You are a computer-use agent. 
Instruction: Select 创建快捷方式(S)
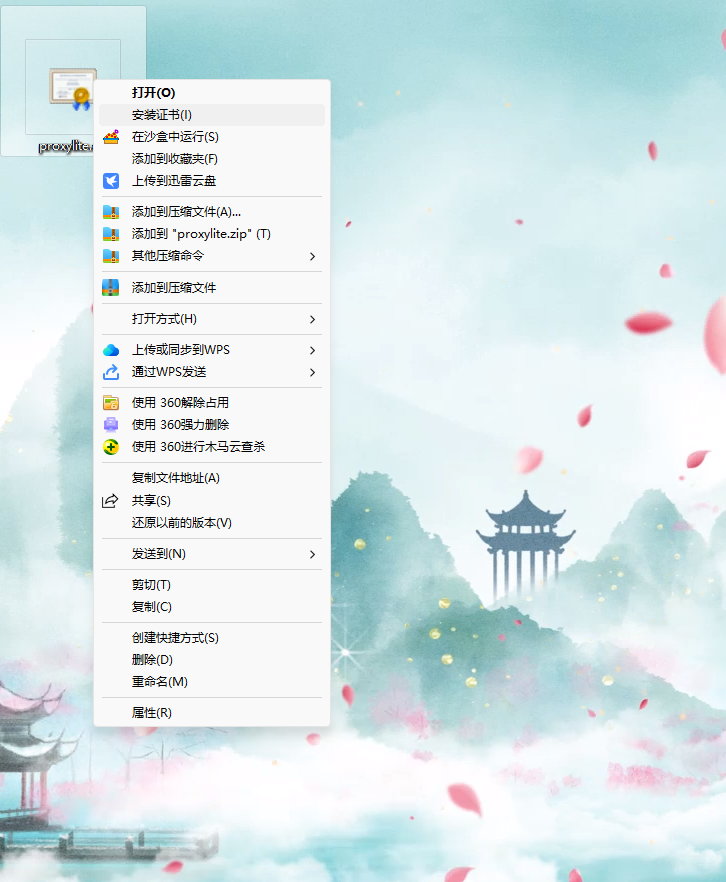(x=211, y=638)
